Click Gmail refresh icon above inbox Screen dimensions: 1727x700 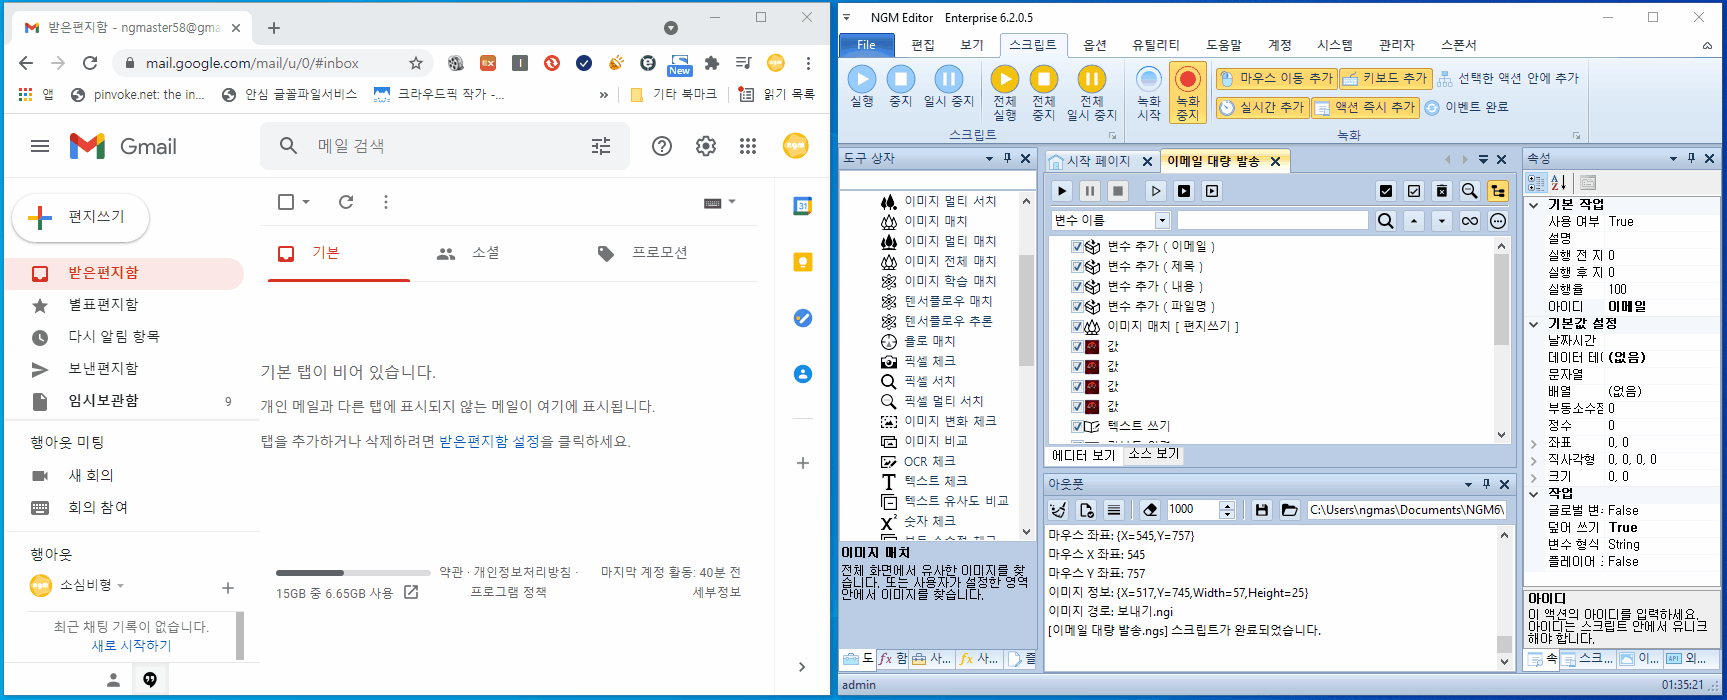(x=346, y=202)
